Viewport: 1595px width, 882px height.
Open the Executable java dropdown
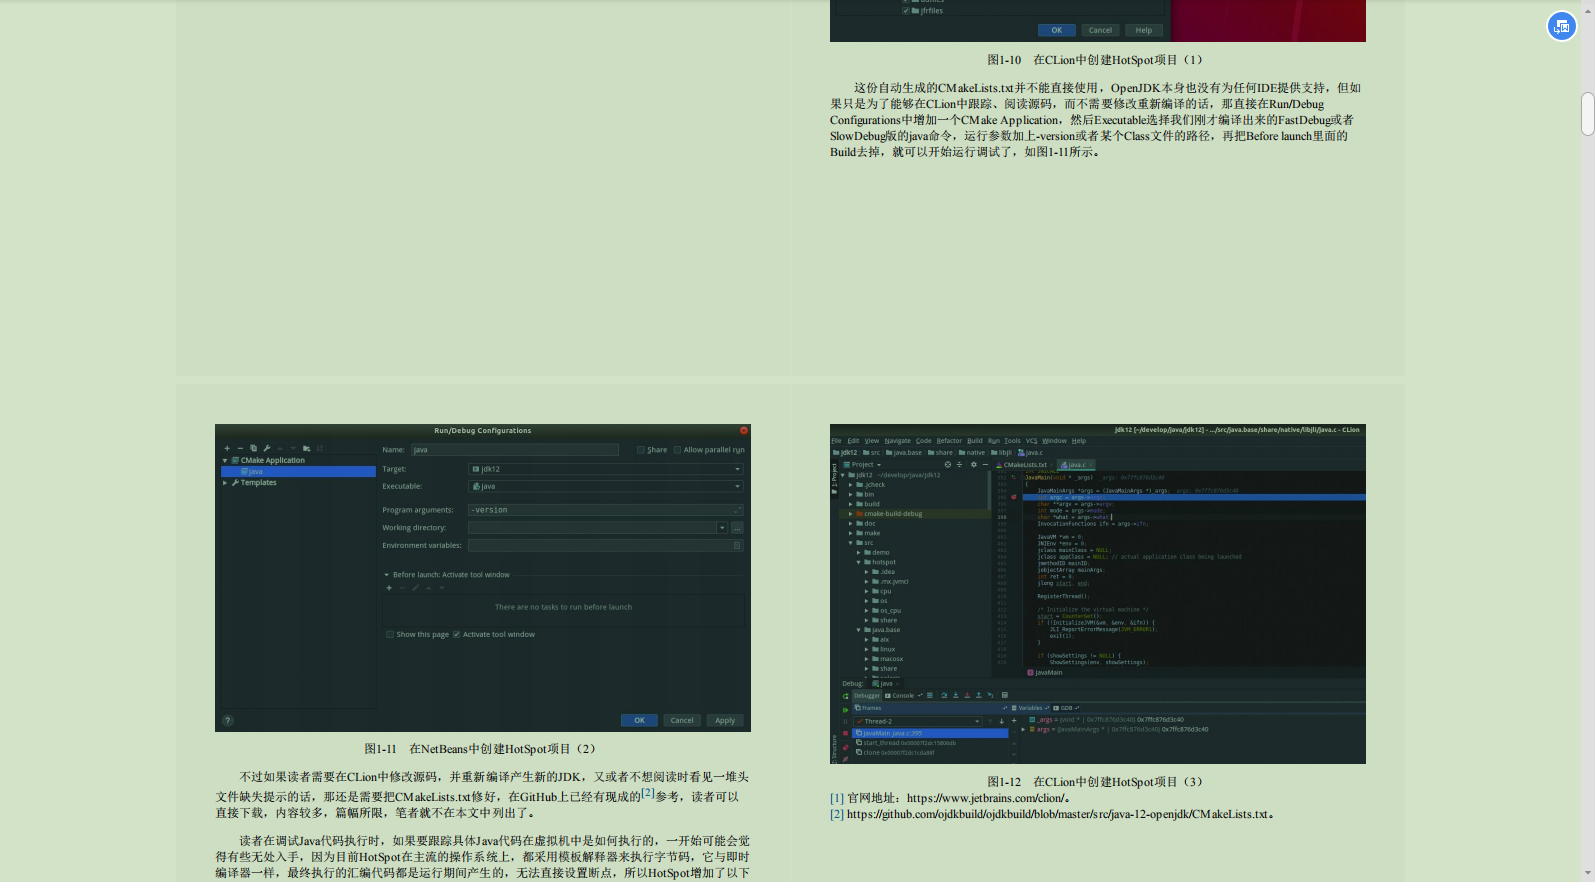point(606,486)
